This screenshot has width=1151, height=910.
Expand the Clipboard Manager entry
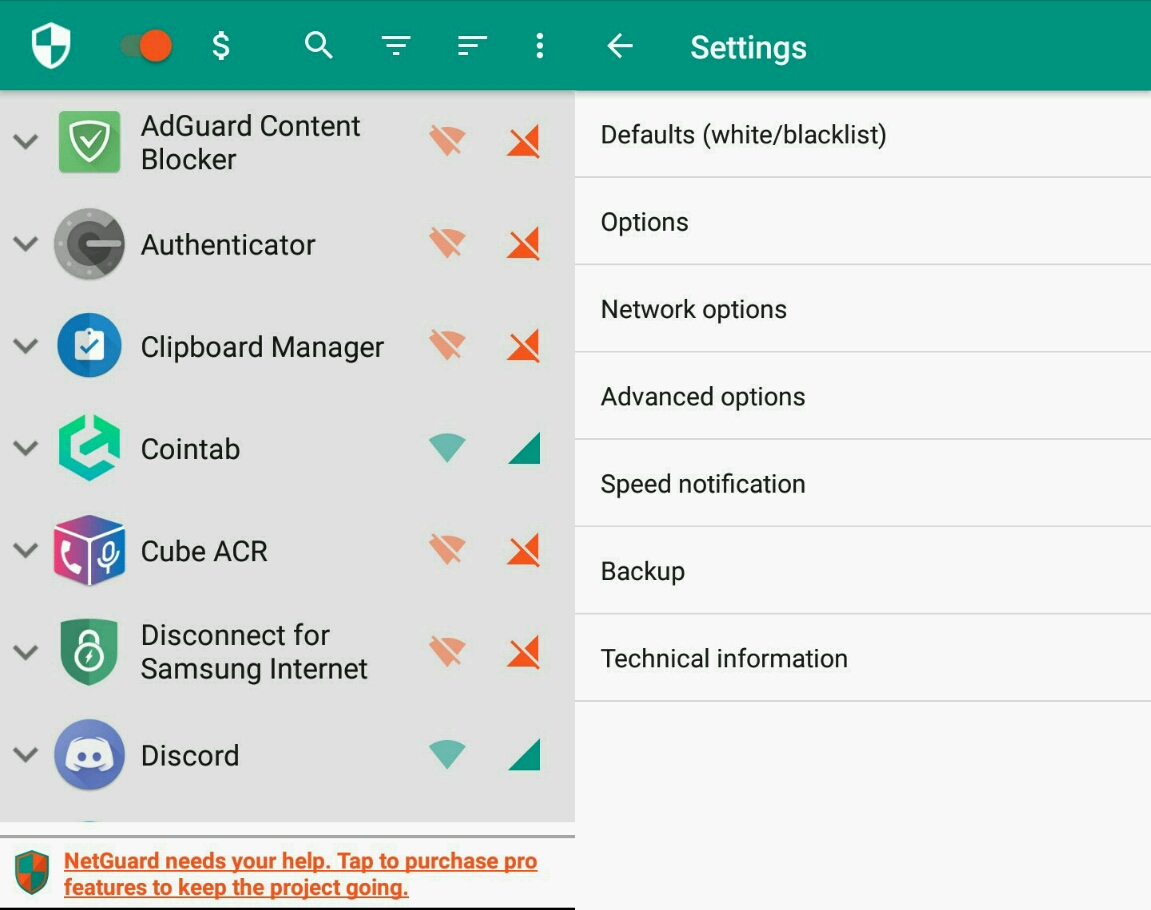[x=26, y=346]
